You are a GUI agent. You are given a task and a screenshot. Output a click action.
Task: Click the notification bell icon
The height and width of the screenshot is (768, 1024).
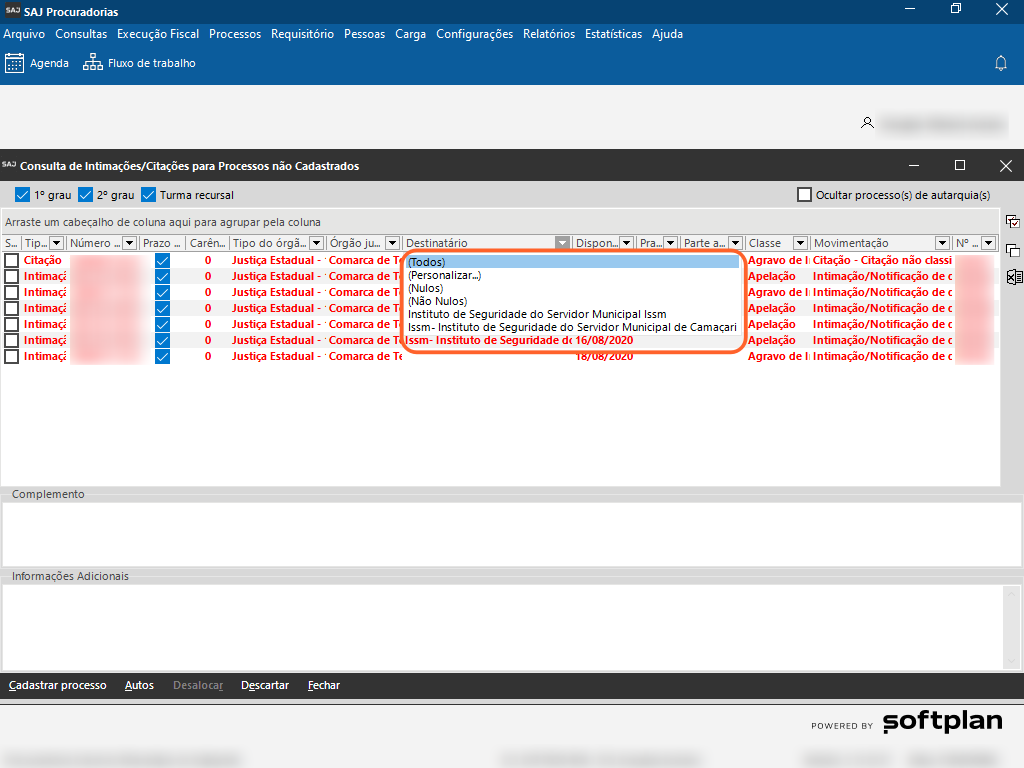(1000, 63)
